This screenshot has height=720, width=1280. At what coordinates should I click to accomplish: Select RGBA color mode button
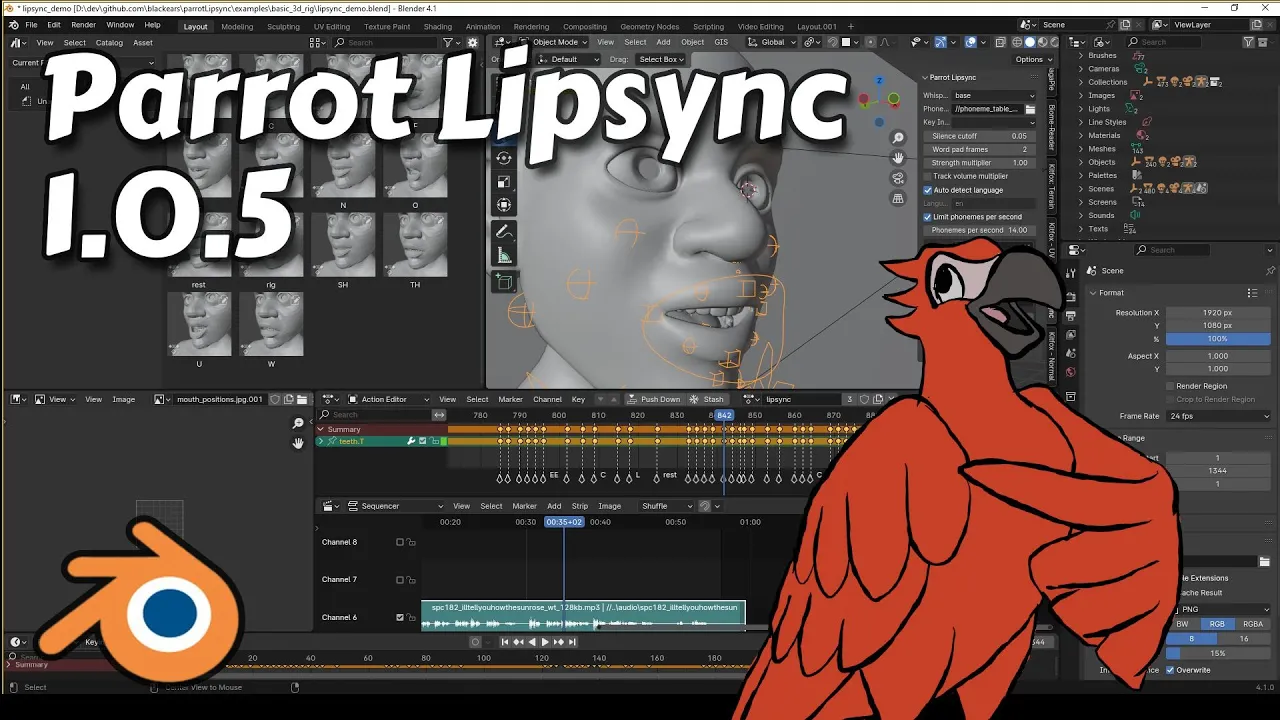1253,624
